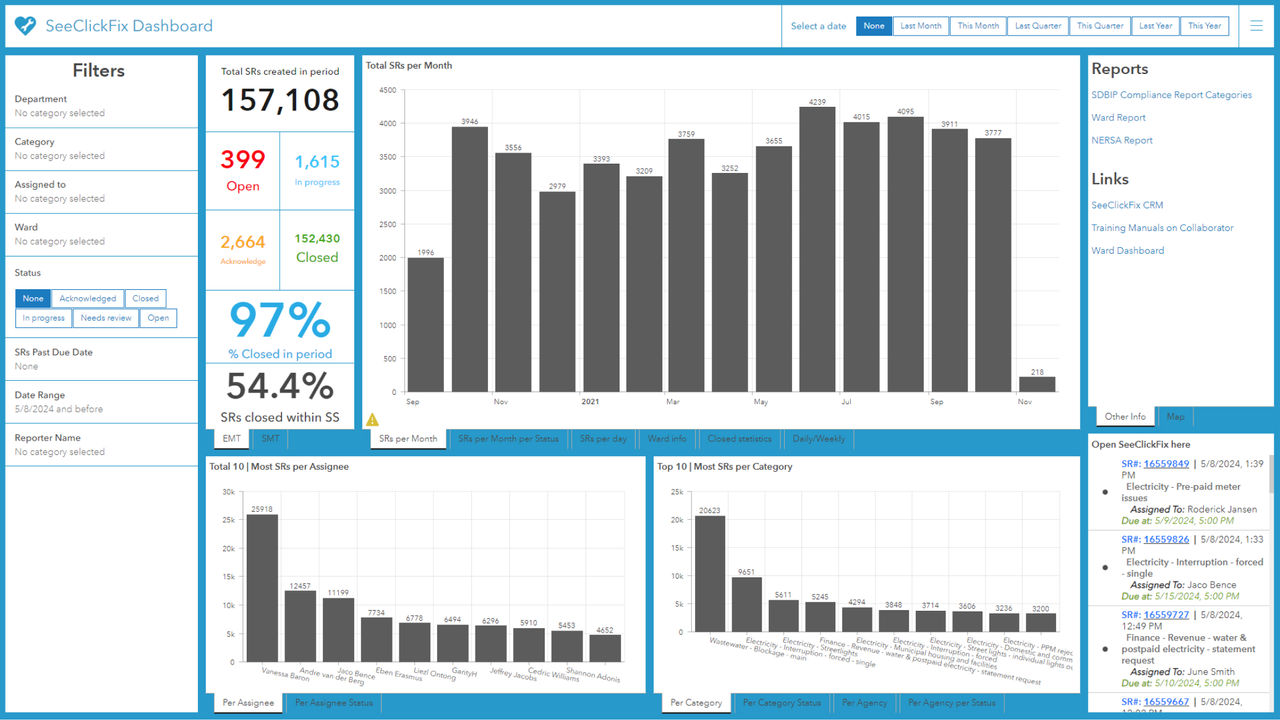Switch to the EMT tab
The image size is (1280, 720).
pyautogui.click(x=231, y=438)
